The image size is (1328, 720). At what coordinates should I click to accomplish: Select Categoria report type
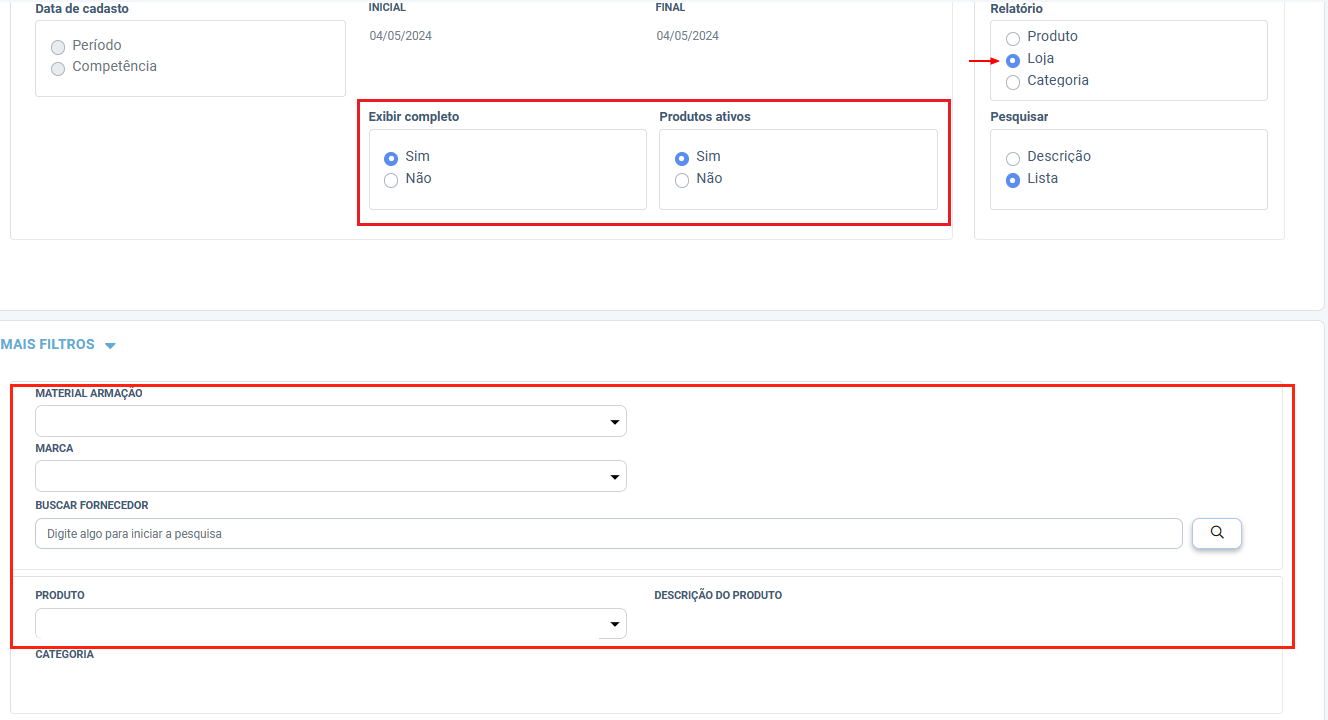(x=1013, y=82)
